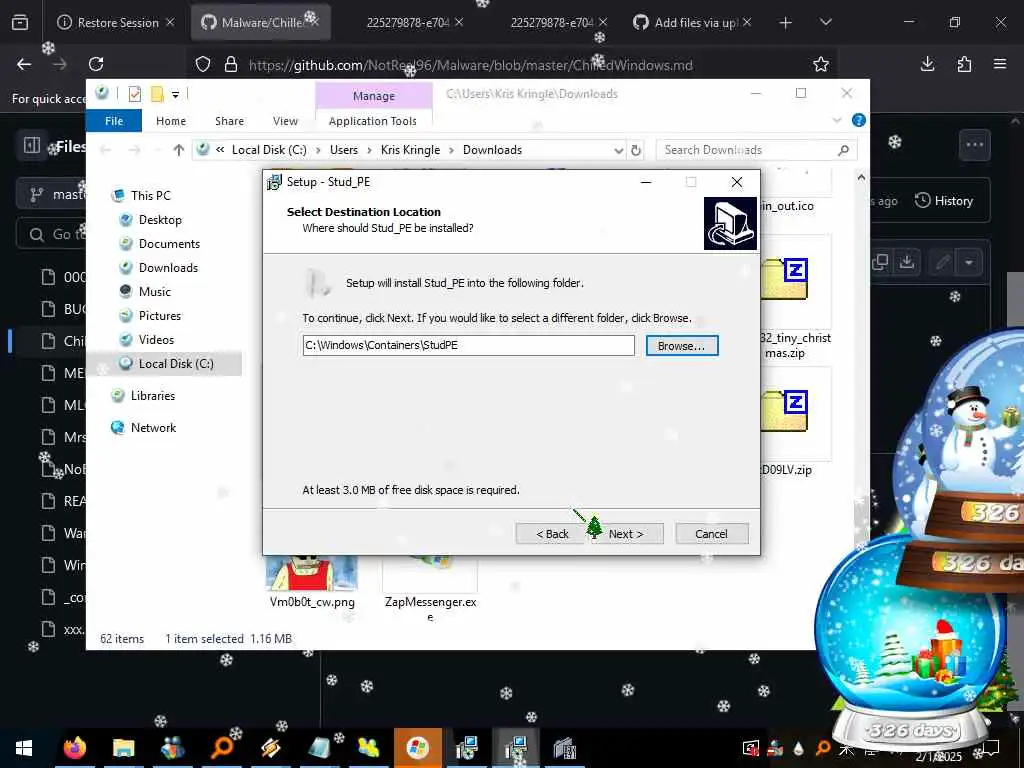Open a new Firefox tab with plus

click(786, 22)
